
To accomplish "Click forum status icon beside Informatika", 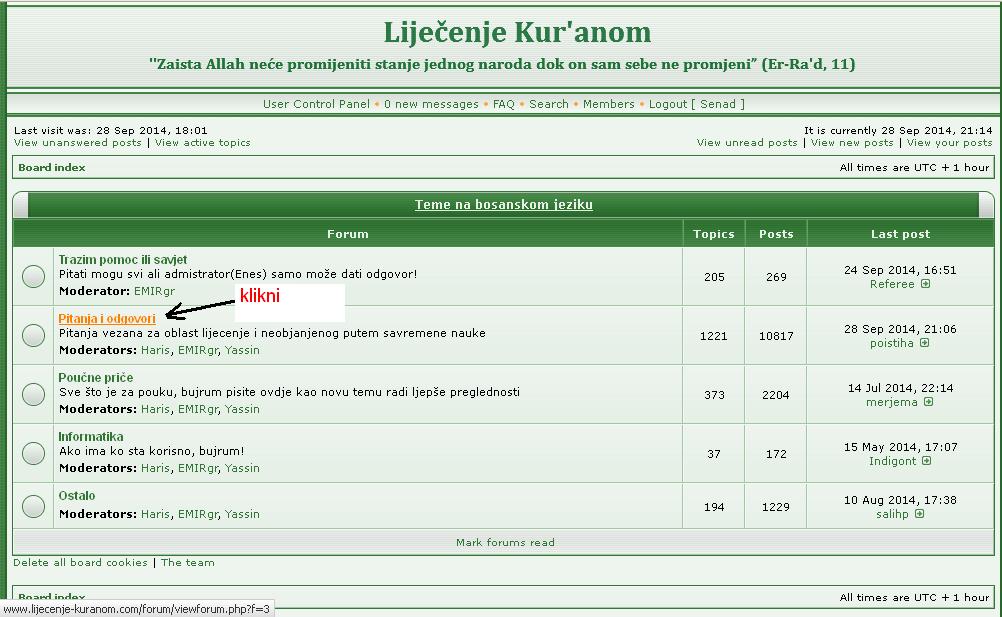I will point(33,453).
